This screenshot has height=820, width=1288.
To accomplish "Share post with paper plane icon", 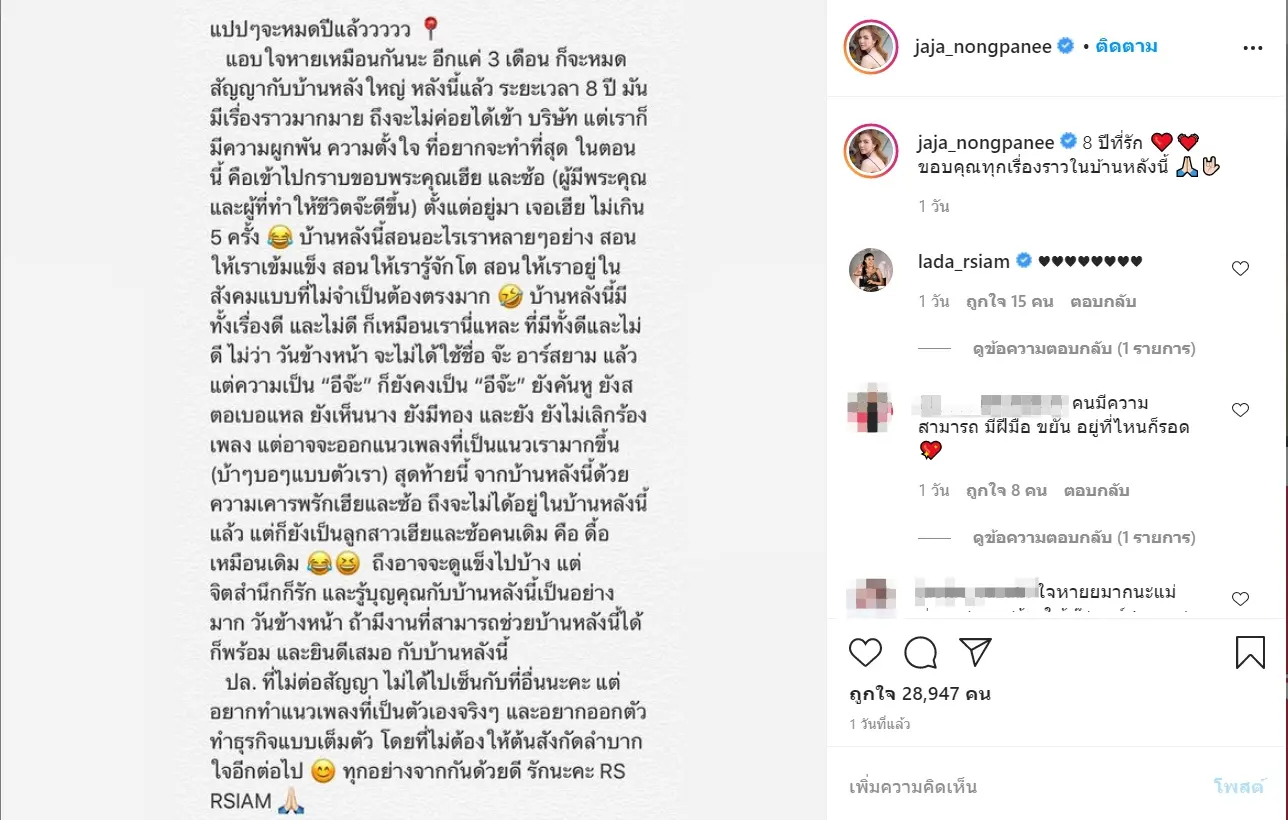I will (975, 652).
